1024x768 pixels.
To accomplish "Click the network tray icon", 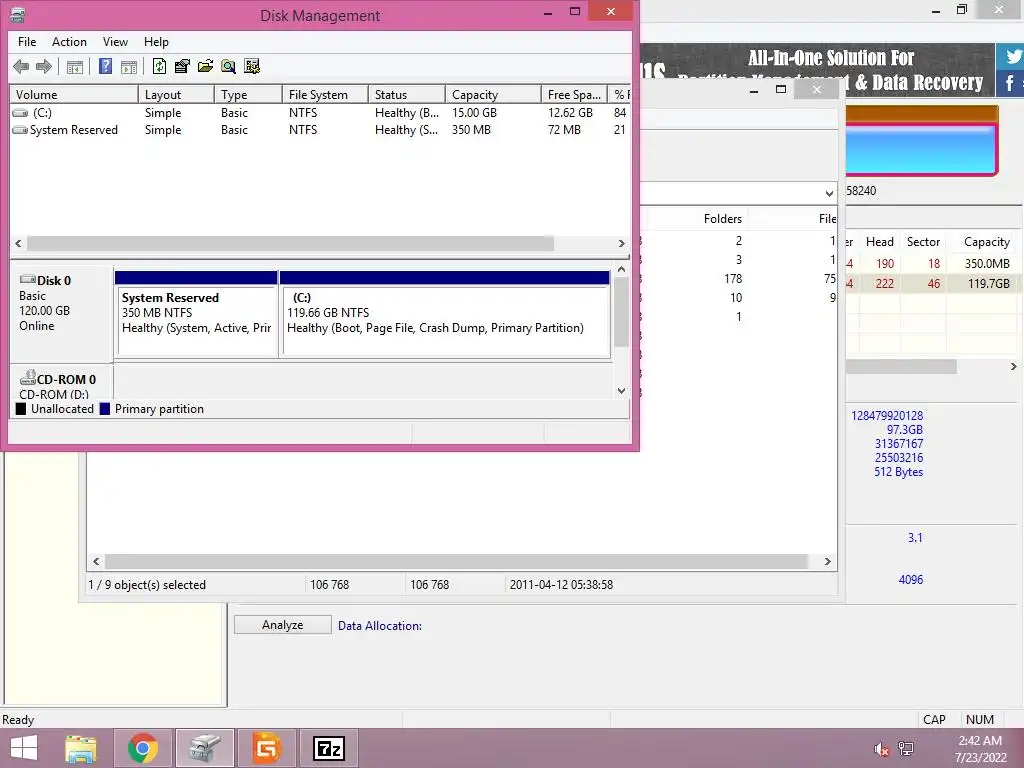I will (x=906, y=749).
